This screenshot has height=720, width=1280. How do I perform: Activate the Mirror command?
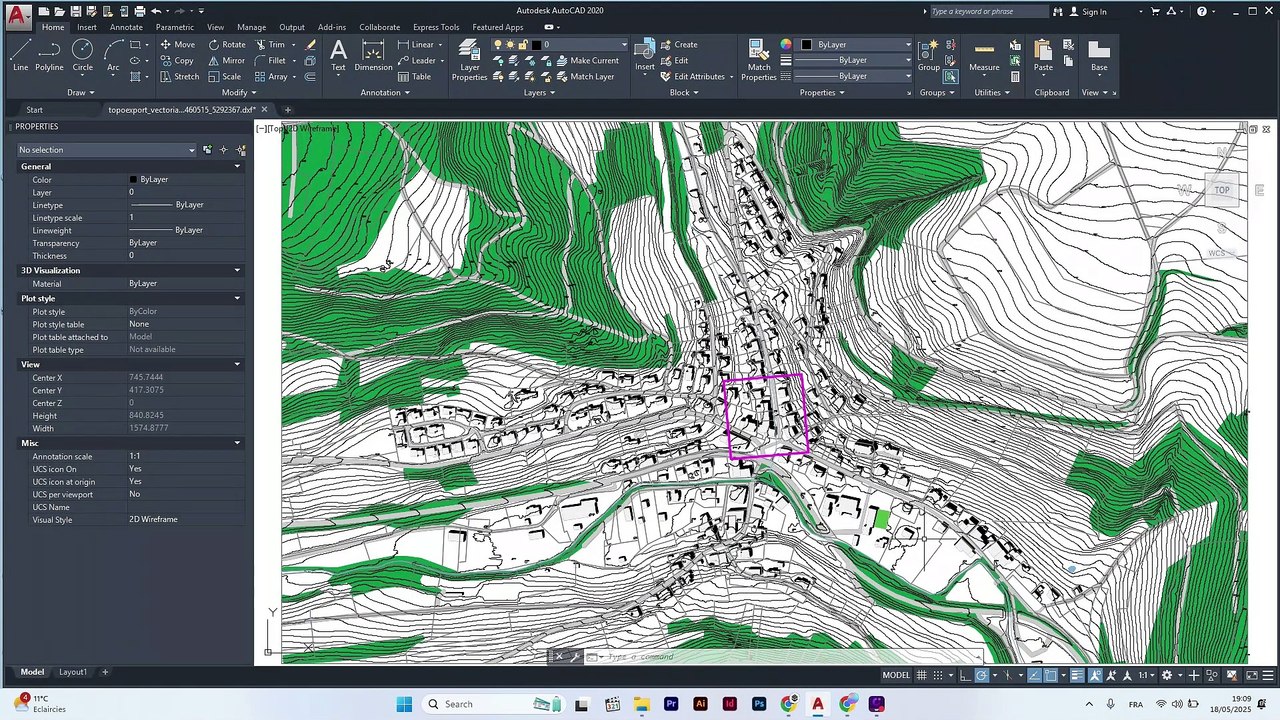tap(226, 61)
